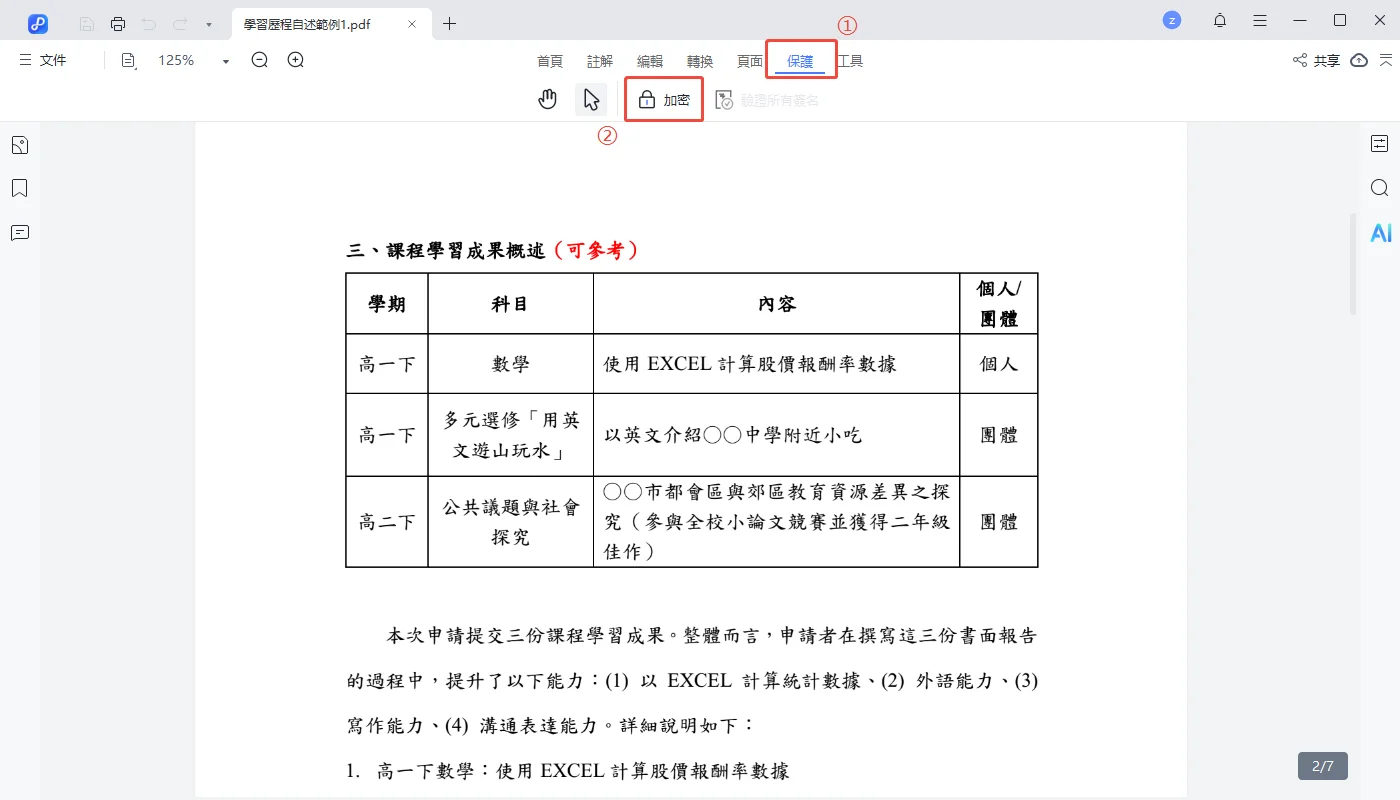
Task: Open the hamburger menu in title bar
Action: pos(1260,20)
